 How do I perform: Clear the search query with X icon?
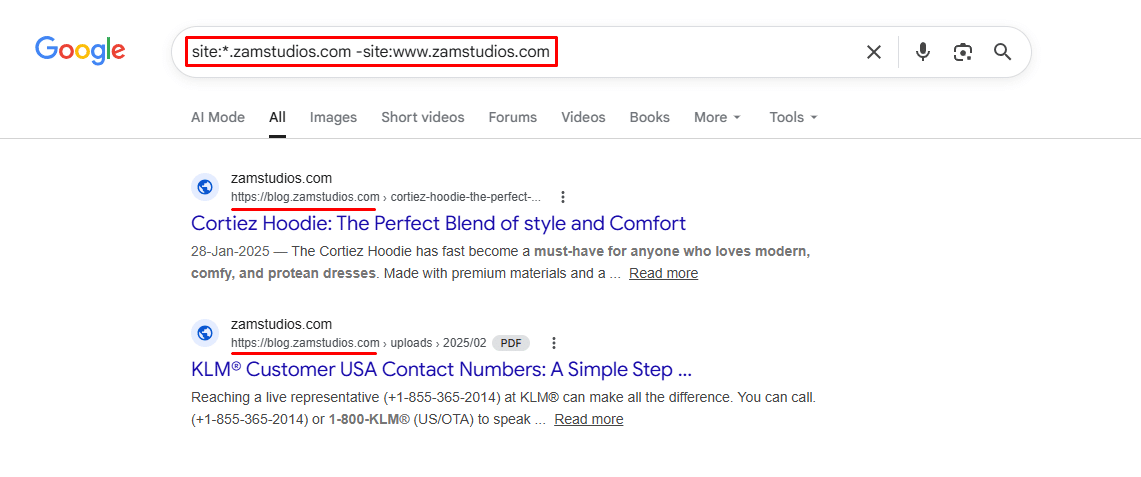pos(874,52)
